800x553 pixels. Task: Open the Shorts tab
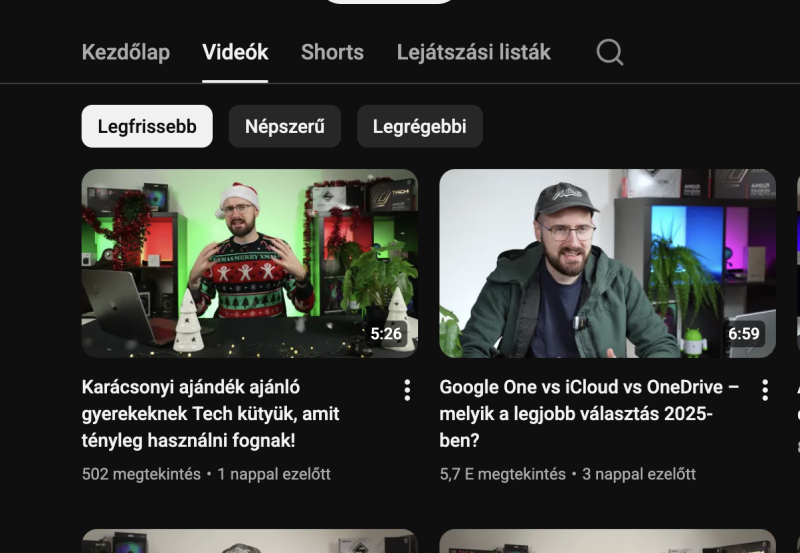332,52
